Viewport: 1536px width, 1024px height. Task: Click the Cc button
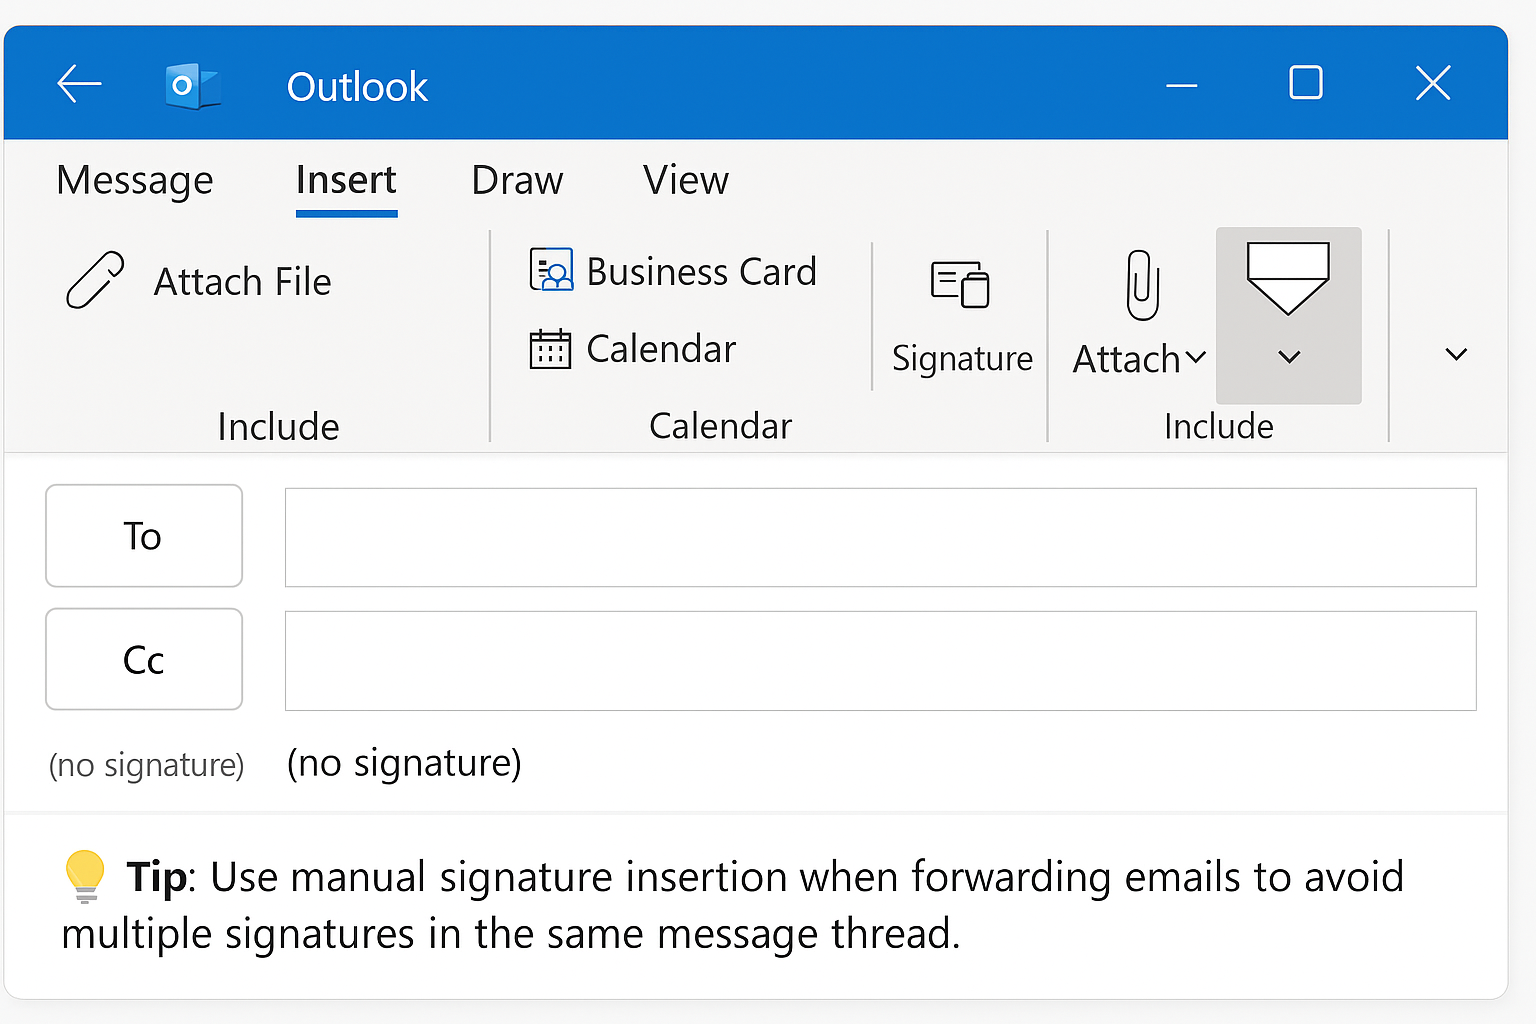pyautogui.click(x=143, y=660)
